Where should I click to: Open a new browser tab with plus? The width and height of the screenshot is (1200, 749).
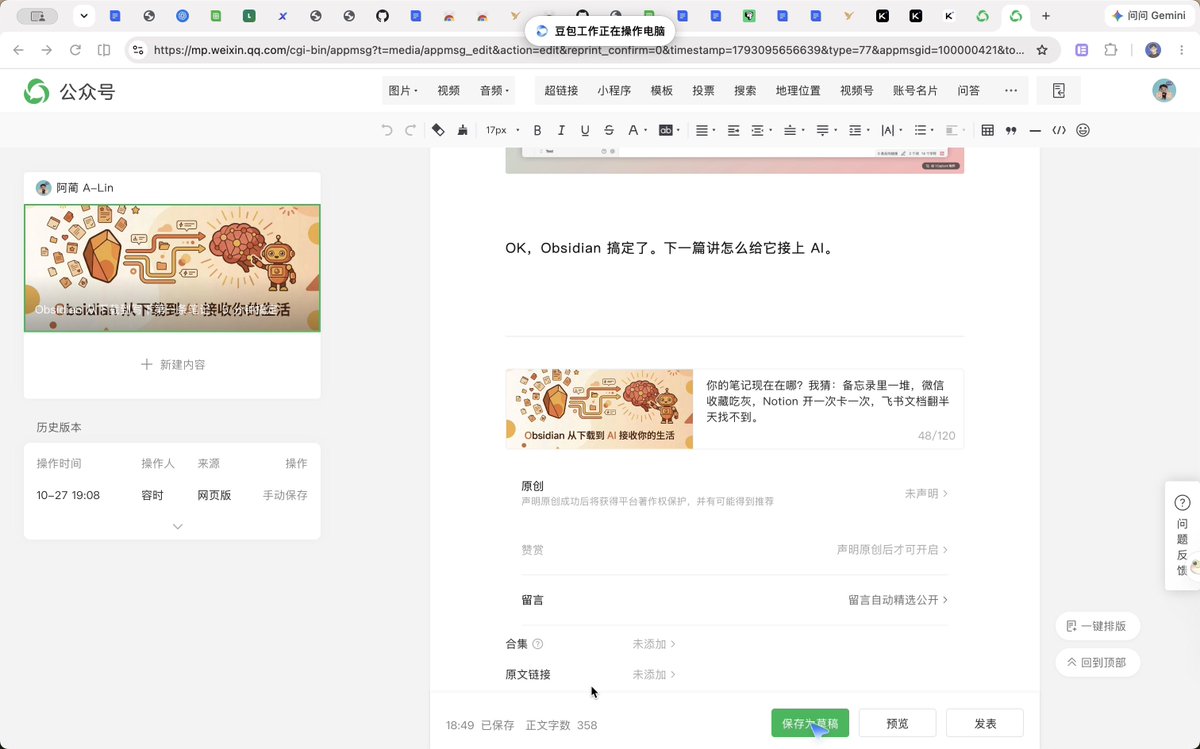[x=1046, y=16]
